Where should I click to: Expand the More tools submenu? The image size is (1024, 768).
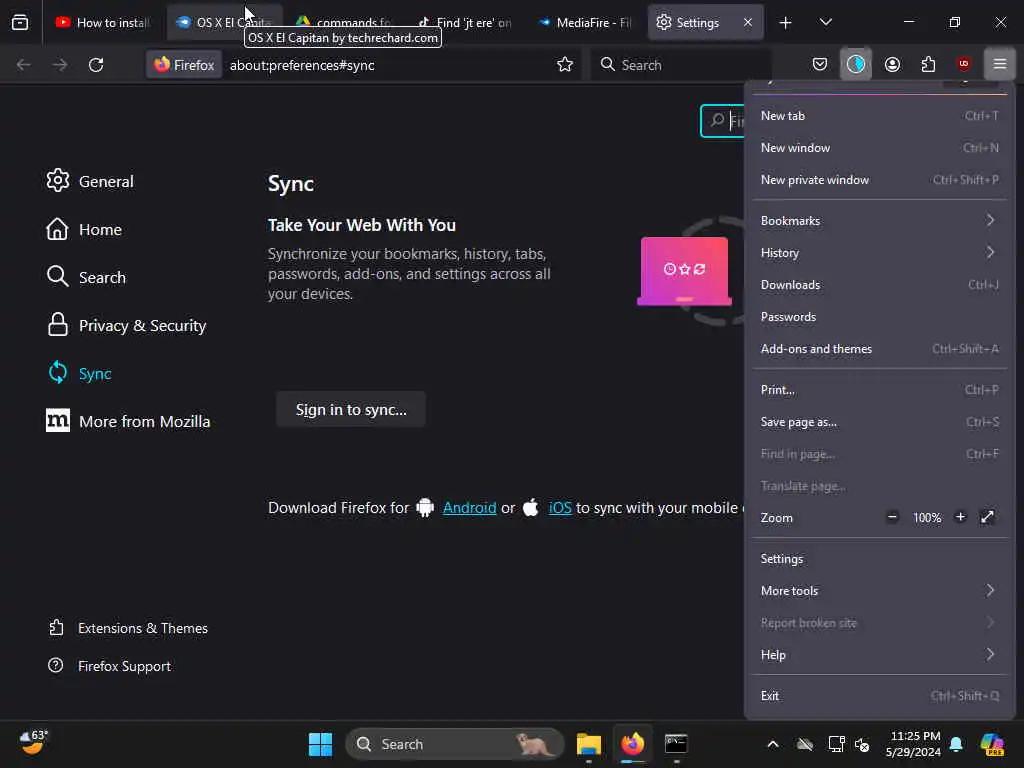tap(880, 590)
